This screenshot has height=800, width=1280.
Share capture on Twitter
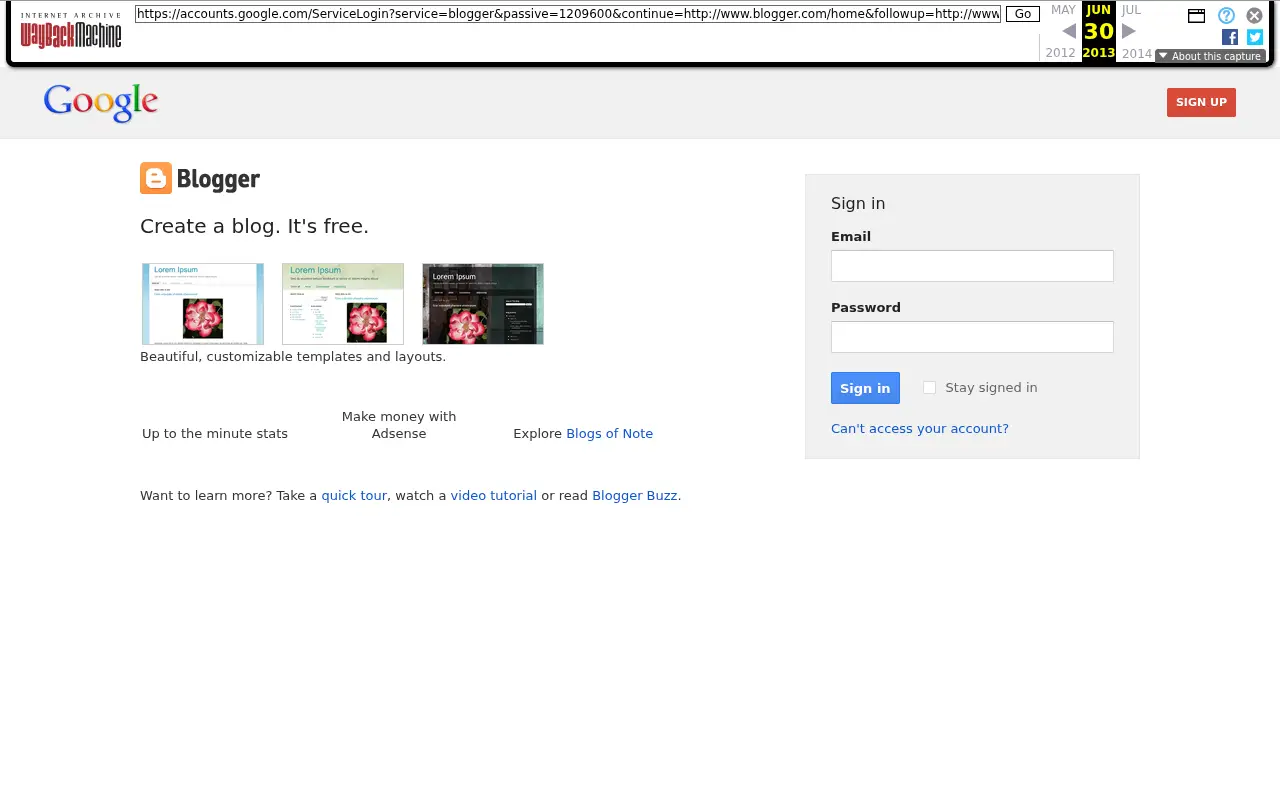(x=1255, y=37)
